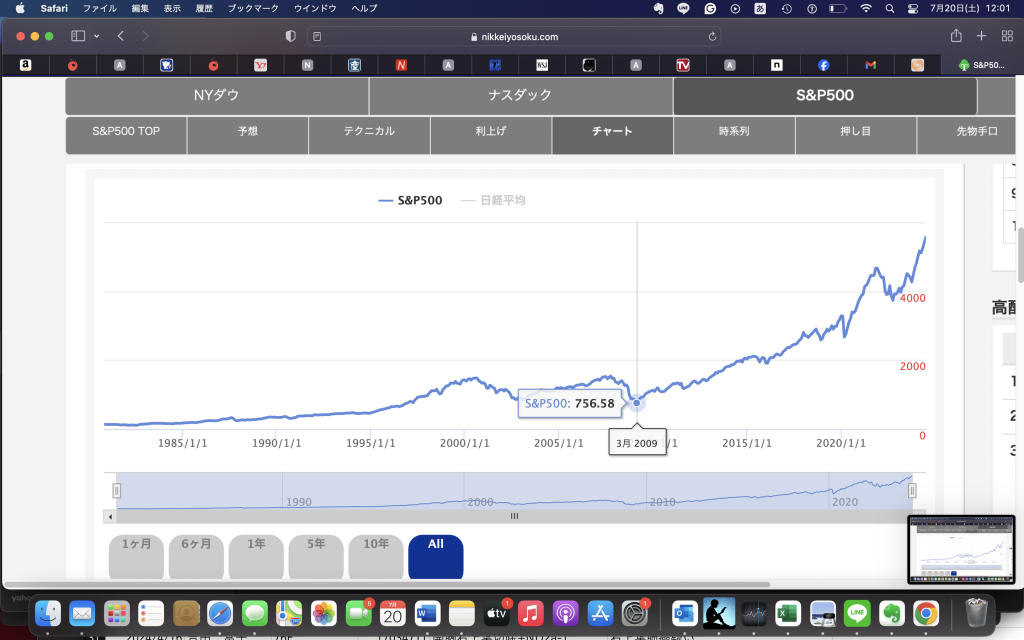Open the ナスダック index tab
Screen dimensions: 1024x640
click(520, 96)
